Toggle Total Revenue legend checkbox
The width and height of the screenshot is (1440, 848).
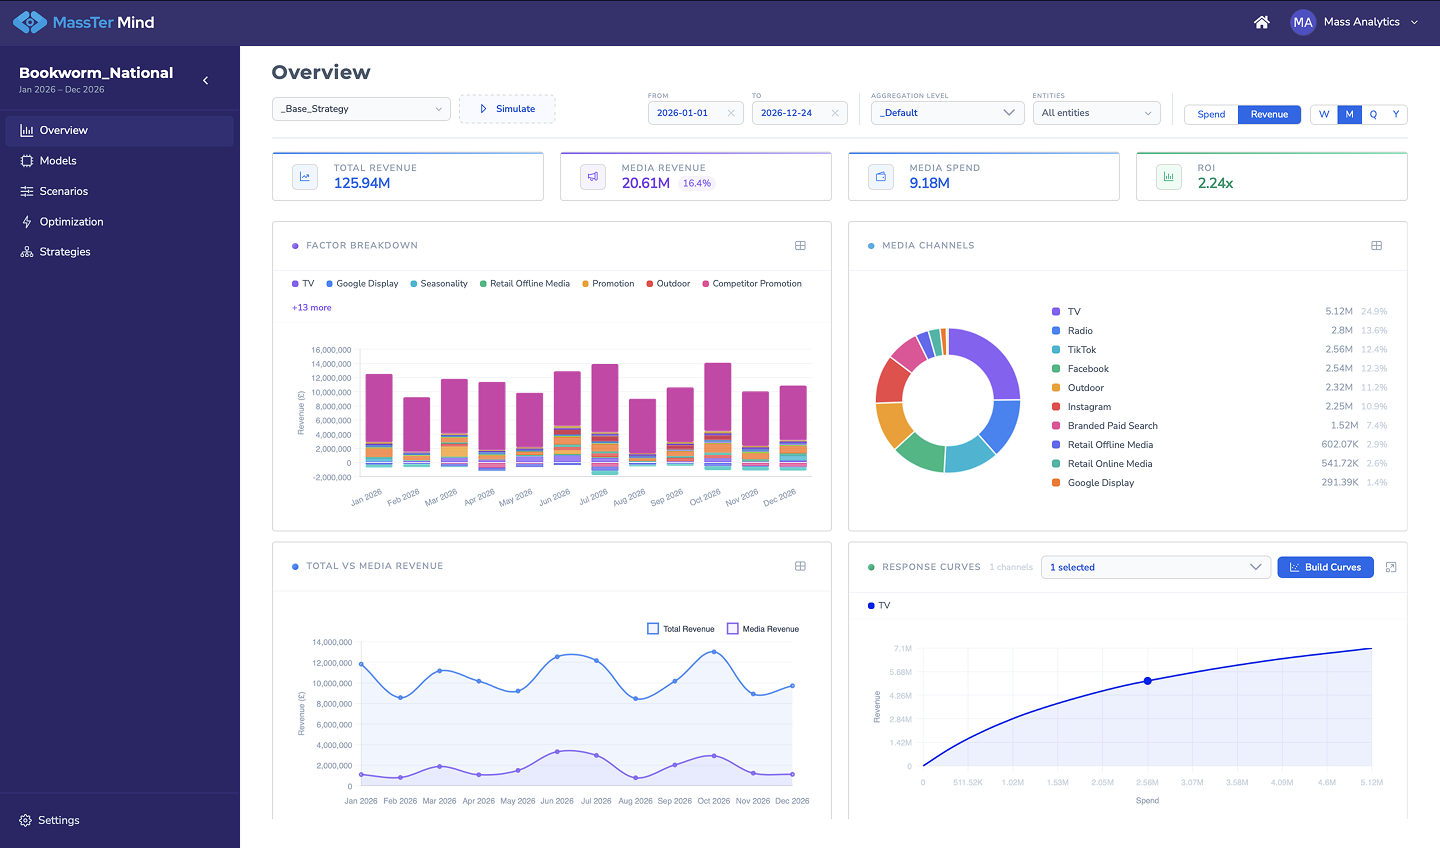point(653,629)
